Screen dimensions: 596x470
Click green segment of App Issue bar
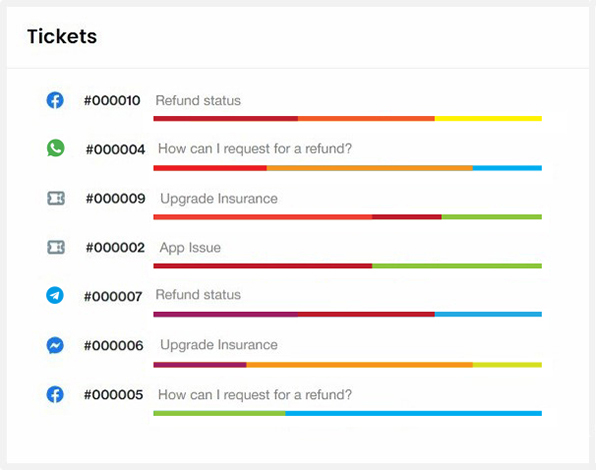point(457,266)
